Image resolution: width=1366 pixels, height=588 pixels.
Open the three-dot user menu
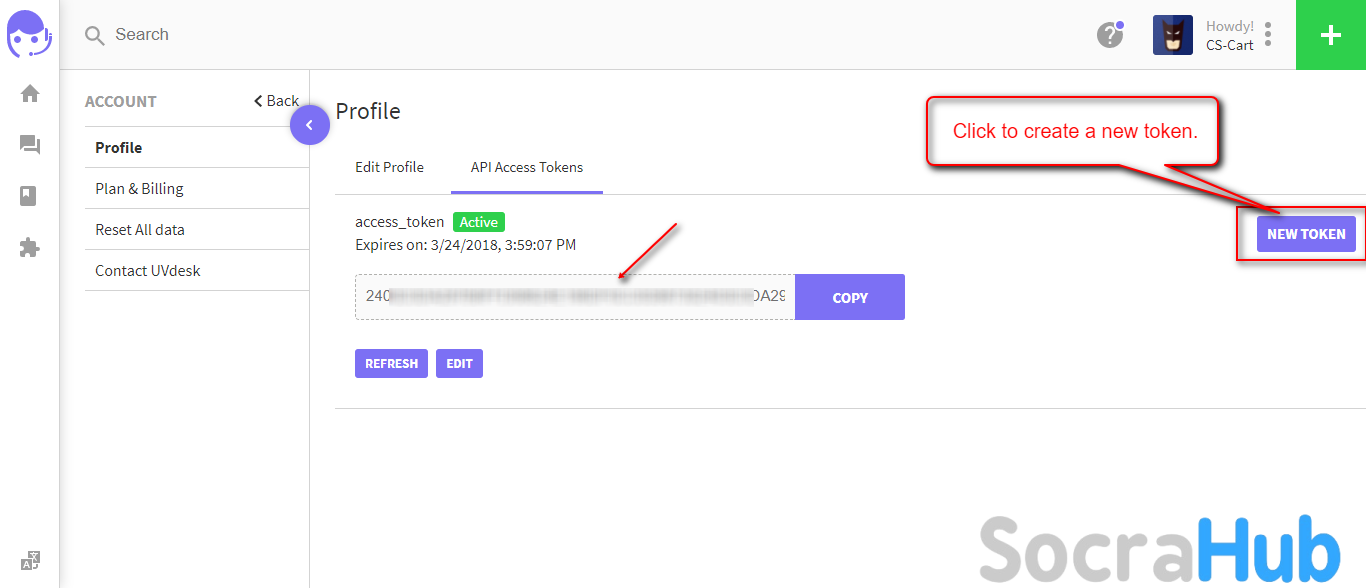[x=1268, y=35]
